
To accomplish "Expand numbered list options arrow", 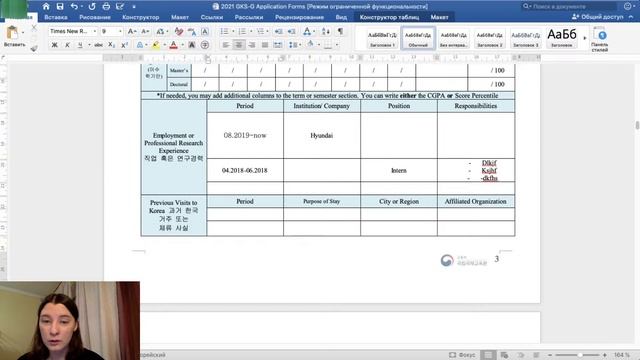I will (x=250, y=31).
